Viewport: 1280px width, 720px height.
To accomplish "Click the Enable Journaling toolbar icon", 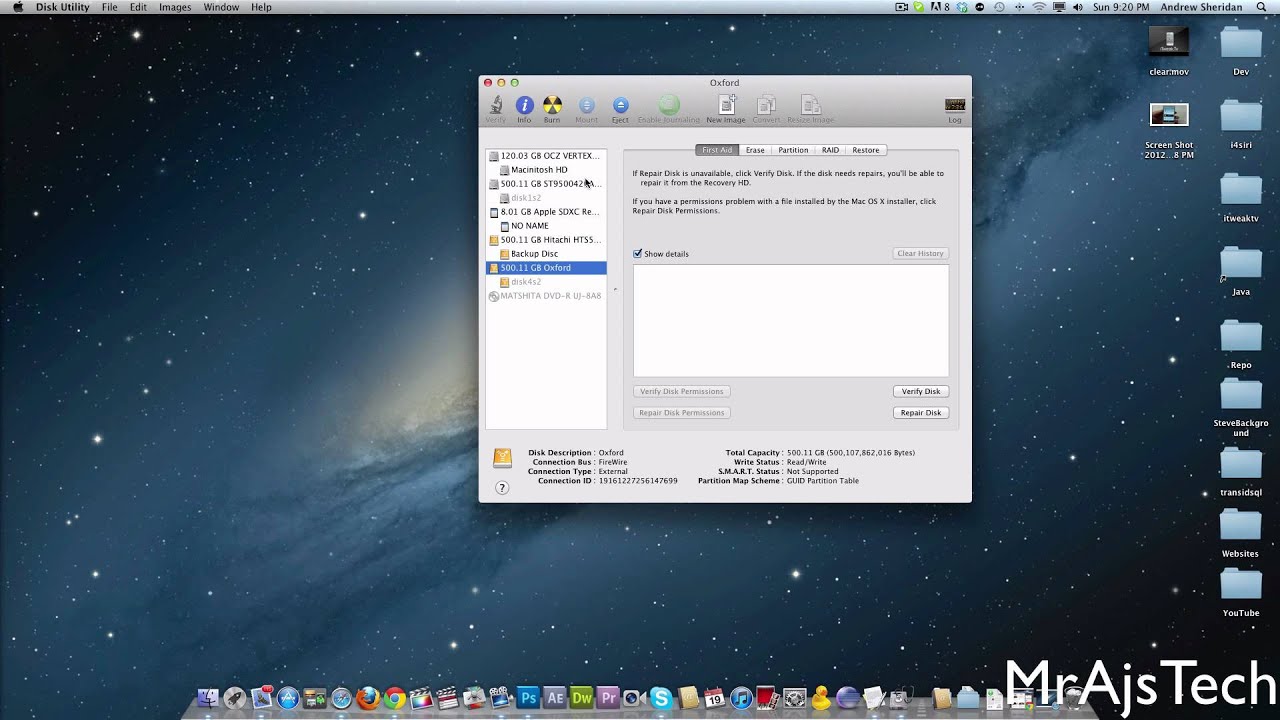I will click(669, 105).
